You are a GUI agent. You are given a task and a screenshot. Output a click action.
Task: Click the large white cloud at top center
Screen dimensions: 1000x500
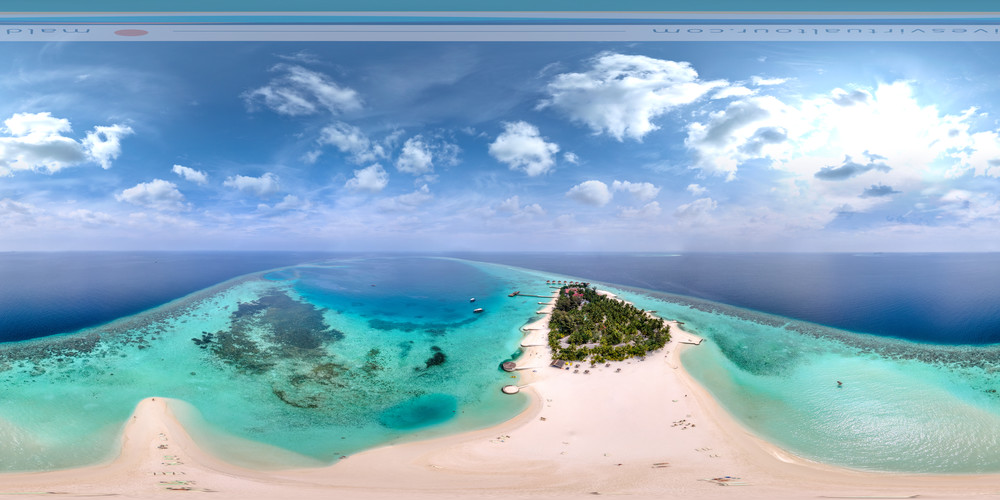(625, 95)
